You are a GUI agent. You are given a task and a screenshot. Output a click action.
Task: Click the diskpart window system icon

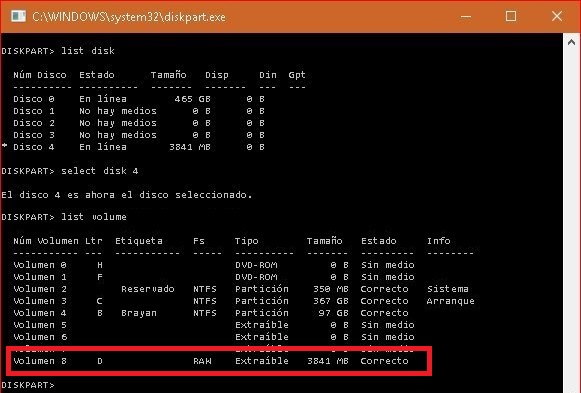coord(18,17)
